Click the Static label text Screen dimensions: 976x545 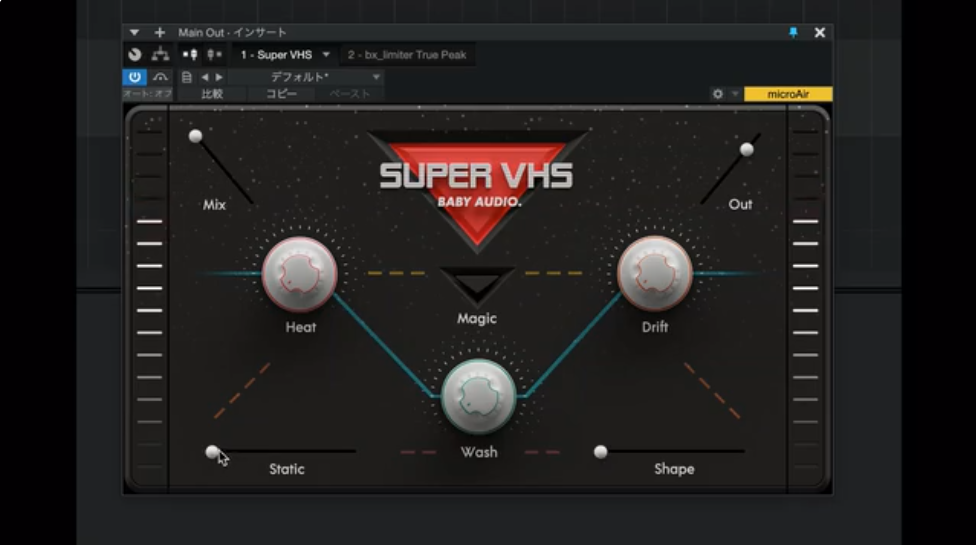[287, 469]
